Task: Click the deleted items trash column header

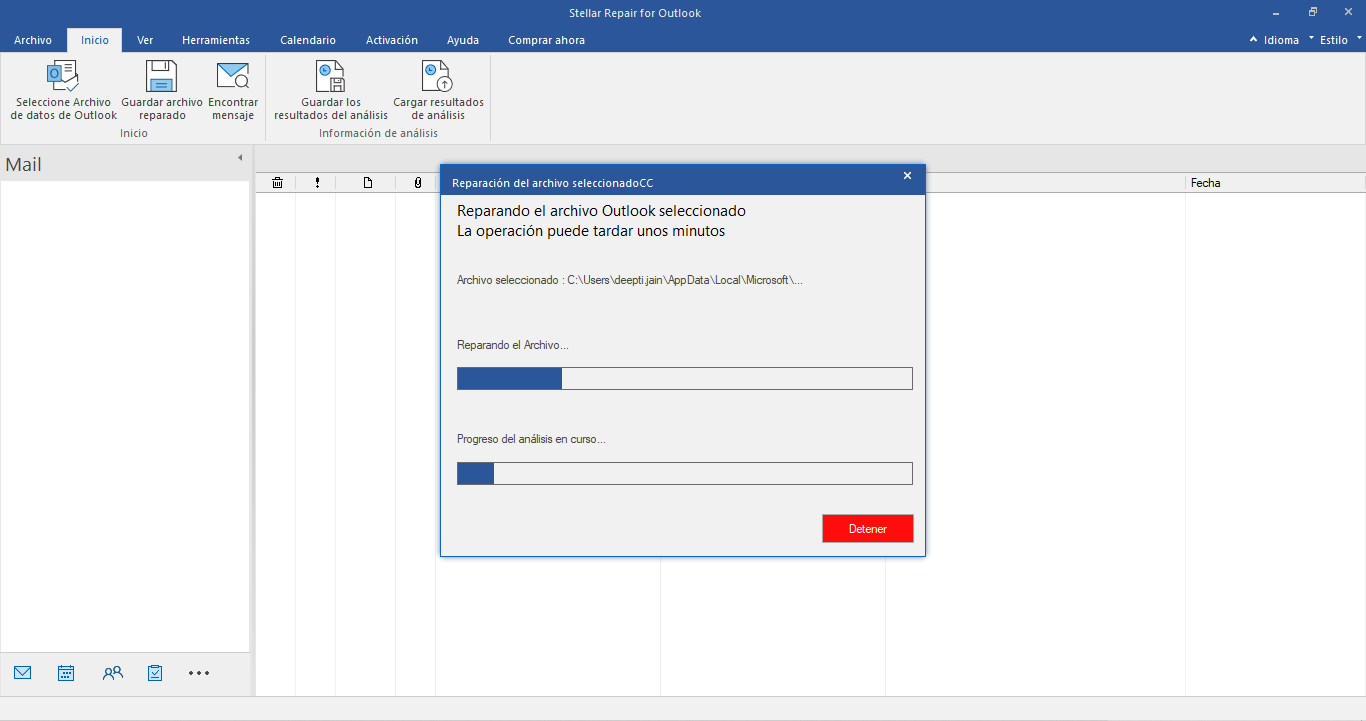Action: click(277, 183)
